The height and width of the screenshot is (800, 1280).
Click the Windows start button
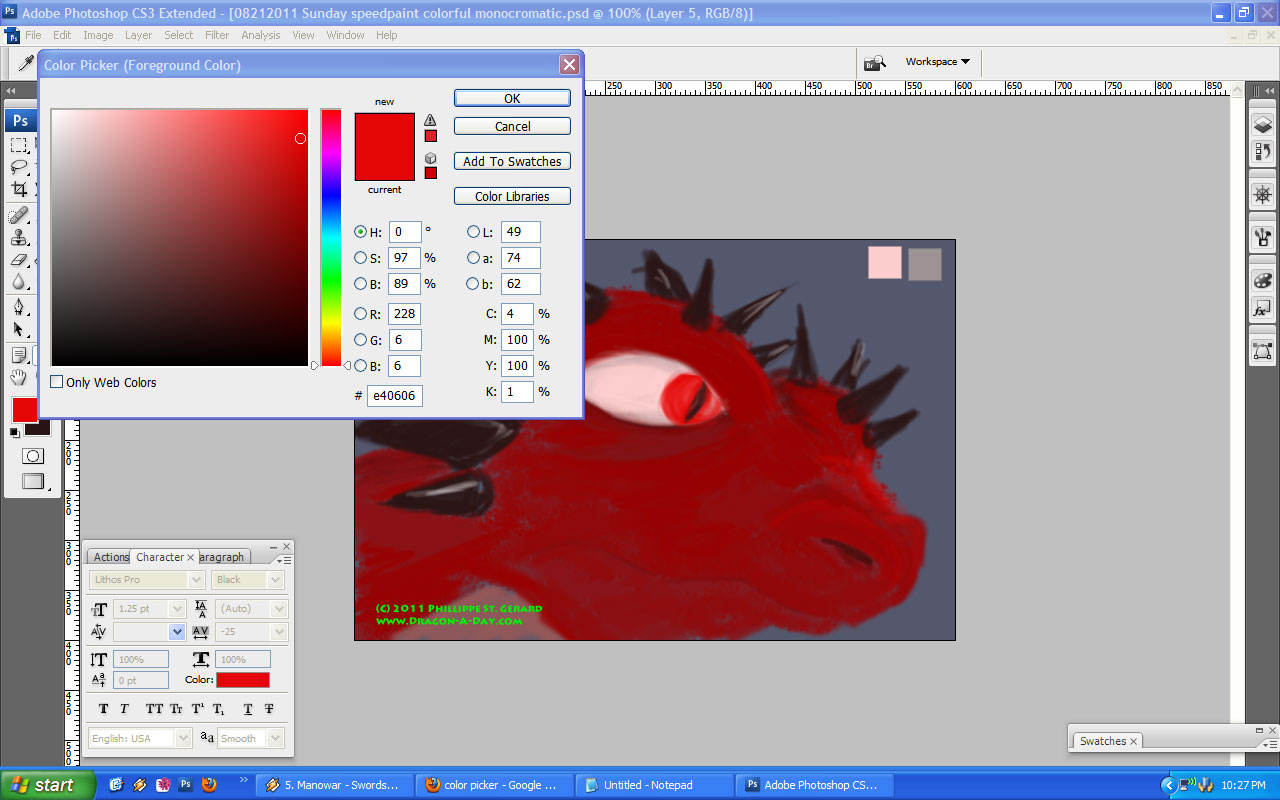(47, 785)
